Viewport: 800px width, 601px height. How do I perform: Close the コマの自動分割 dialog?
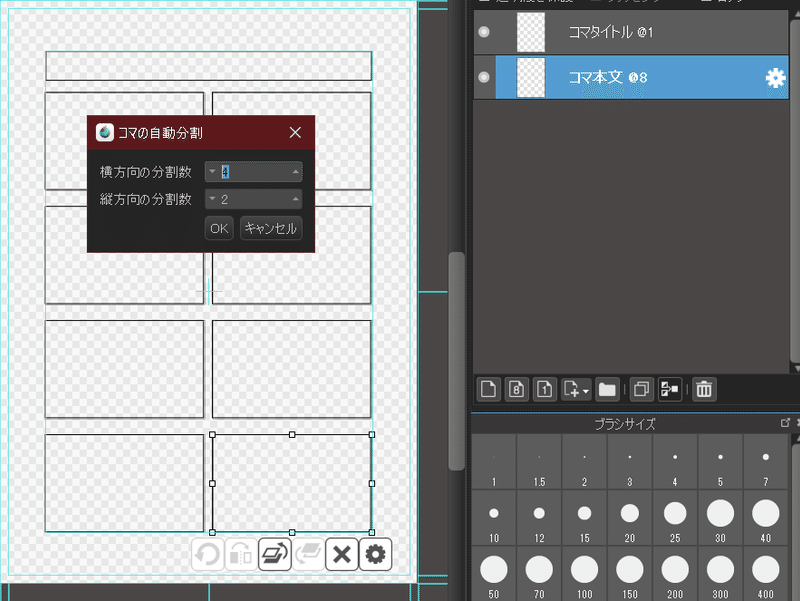[295, 133]
